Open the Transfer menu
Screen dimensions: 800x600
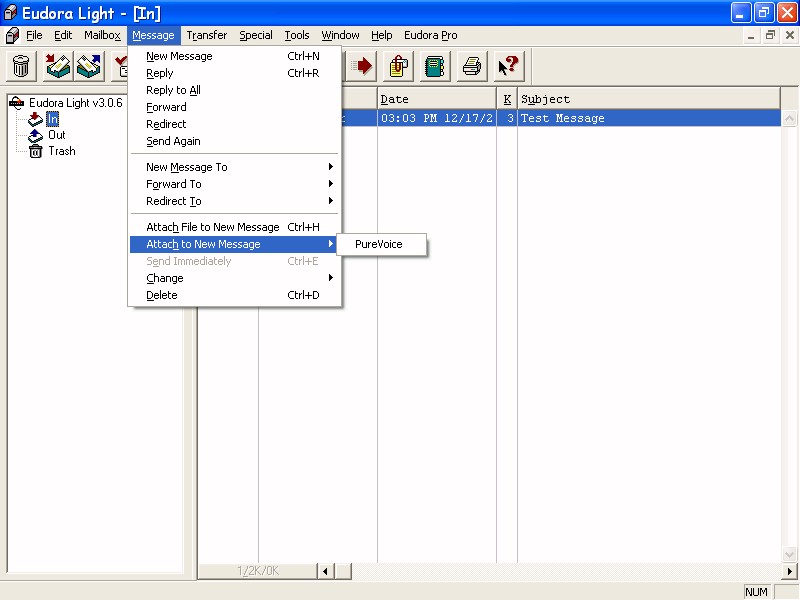point(207,35)
